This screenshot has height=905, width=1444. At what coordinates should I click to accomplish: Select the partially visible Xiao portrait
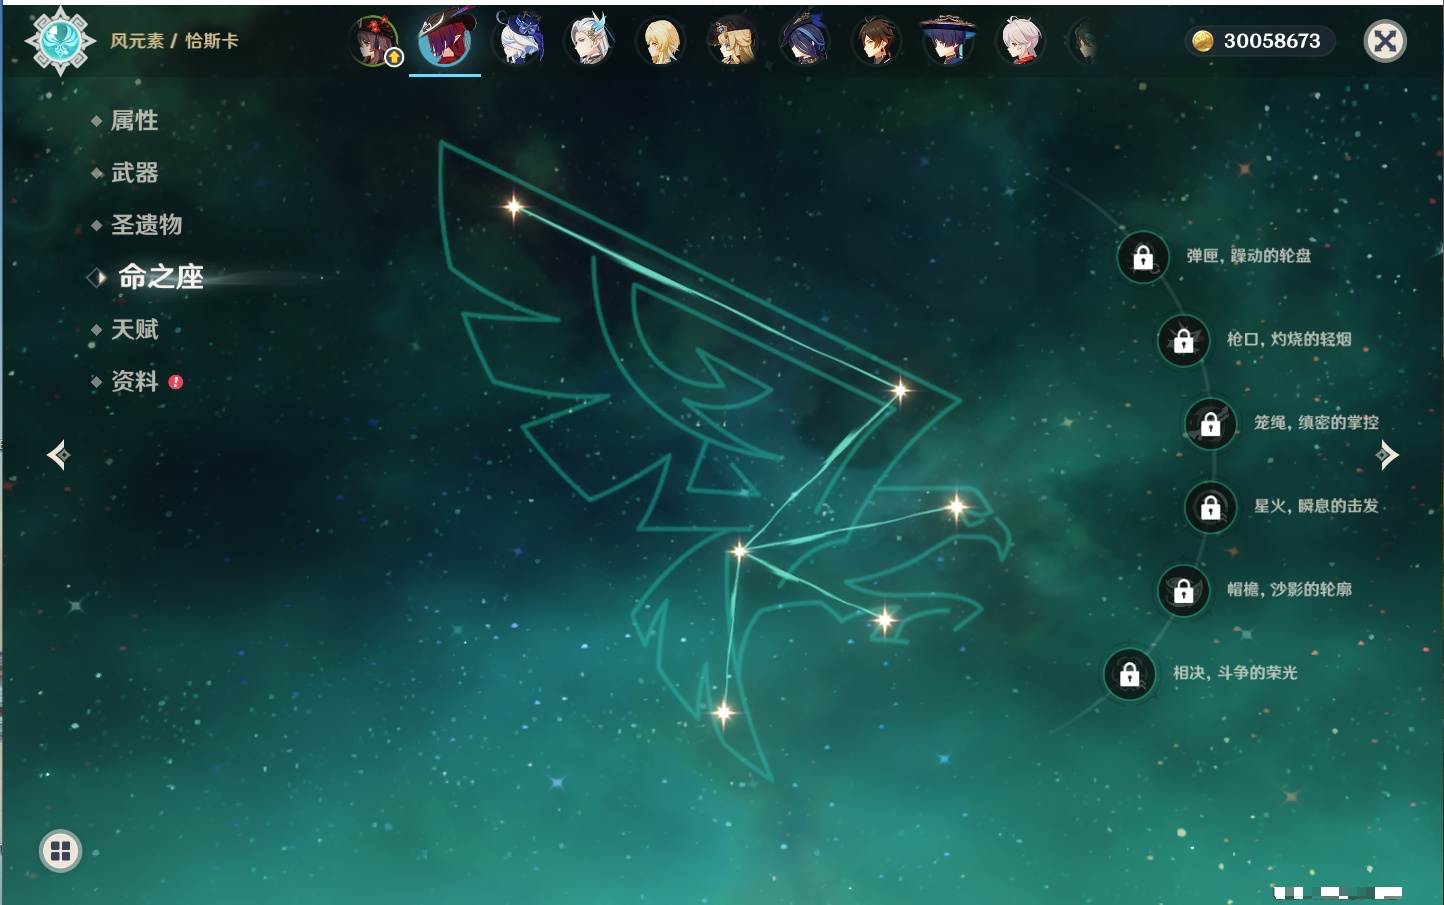click(x=1085, y=42)
